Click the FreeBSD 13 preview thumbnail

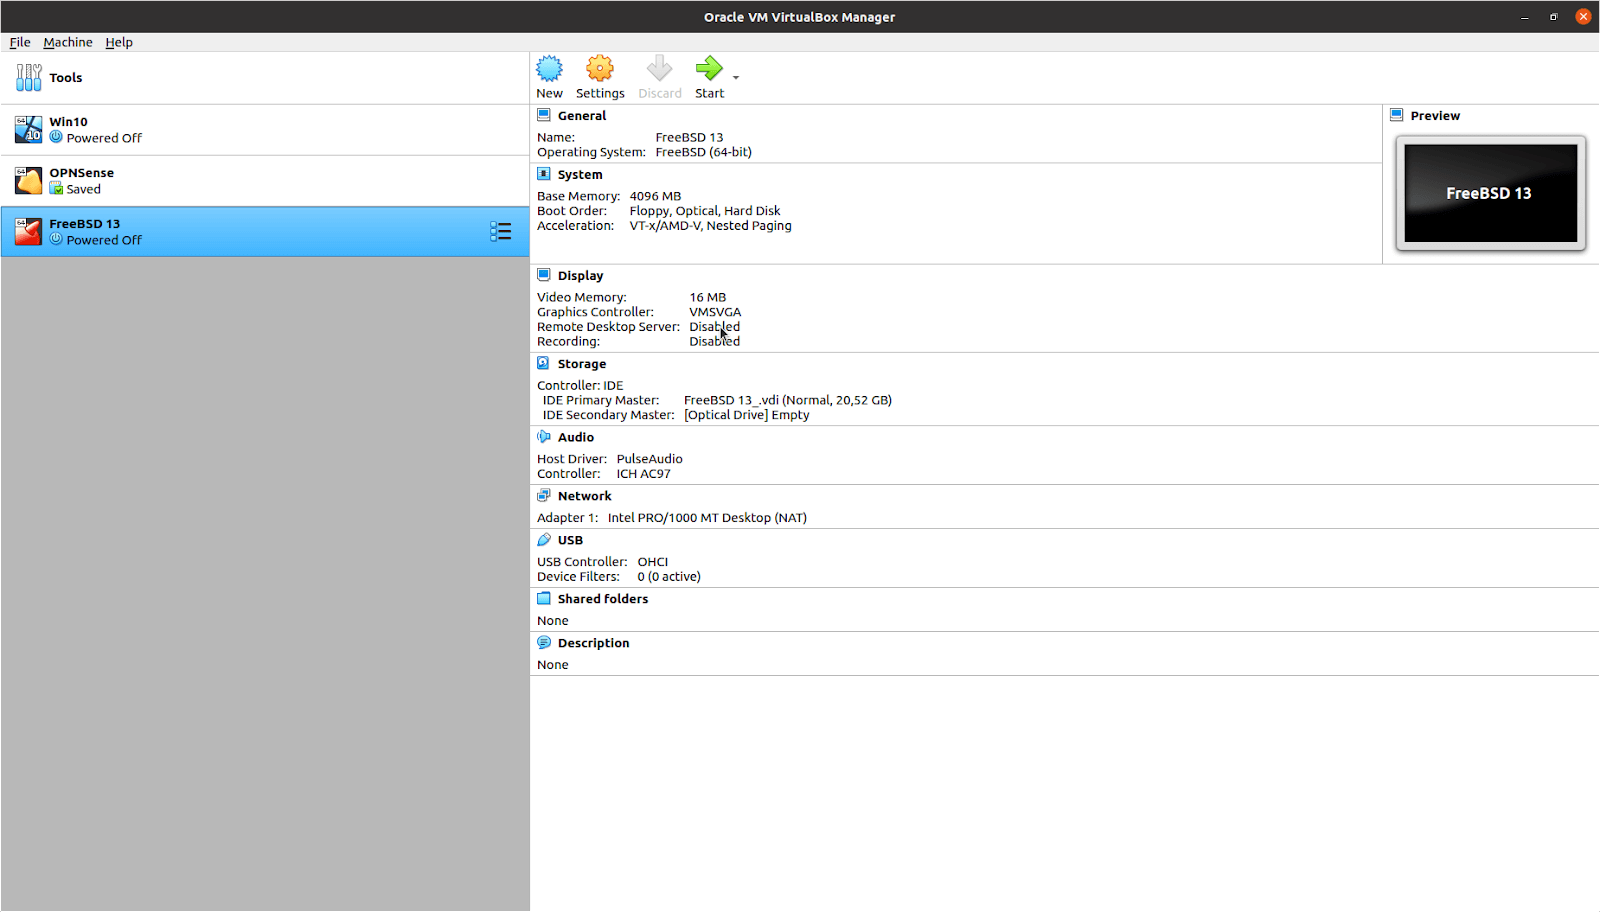[1490, 193]
